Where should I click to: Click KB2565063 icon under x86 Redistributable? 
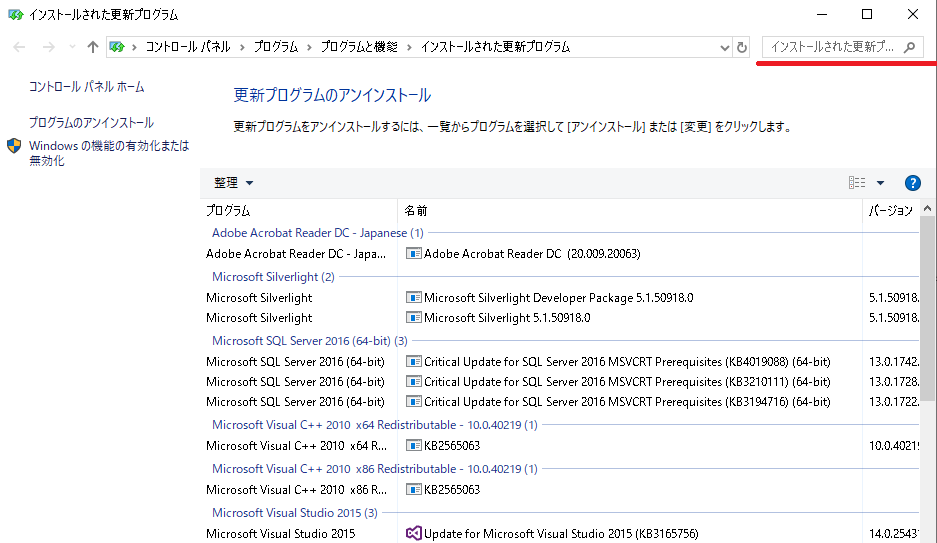414,489
